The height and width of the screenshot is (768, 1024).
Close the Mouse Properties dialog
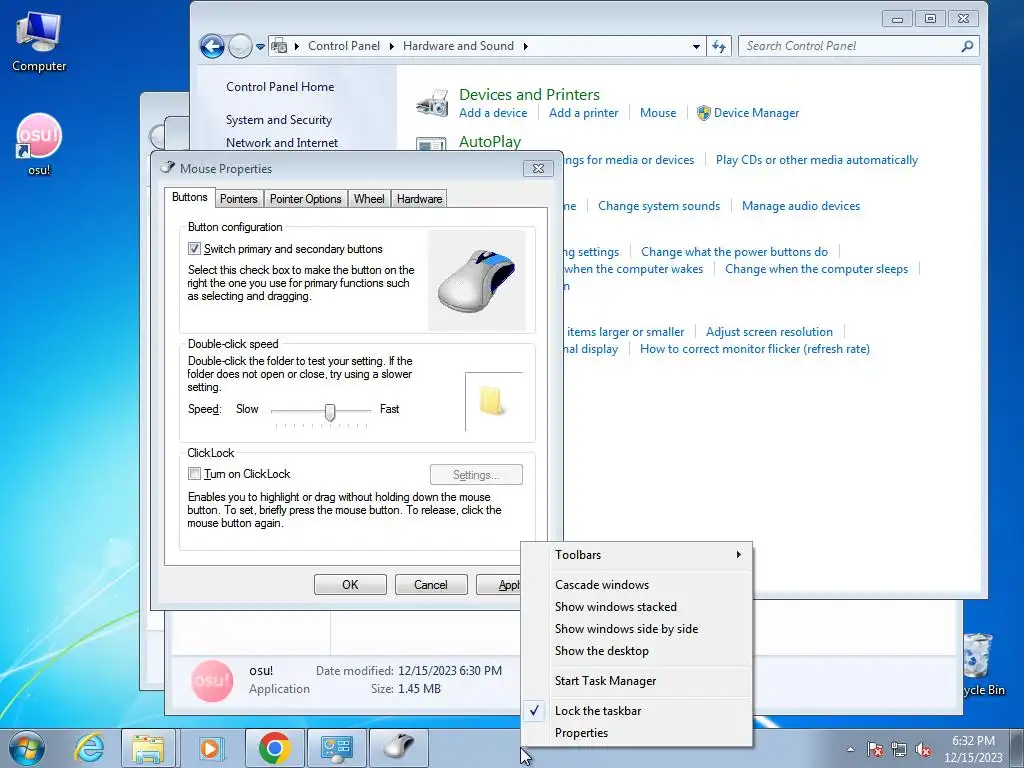[538, 168]
